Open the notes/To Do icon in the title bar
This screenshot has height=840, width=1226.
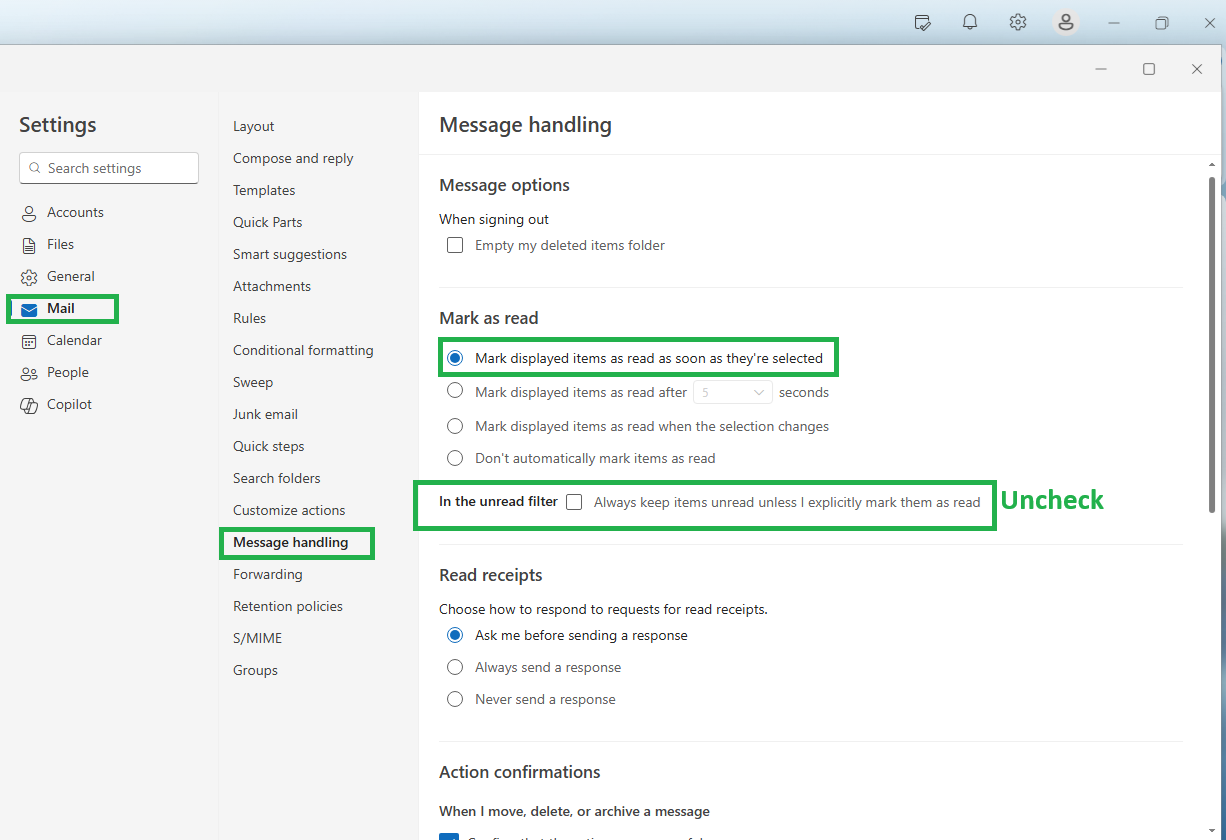[x=923, y=22]
